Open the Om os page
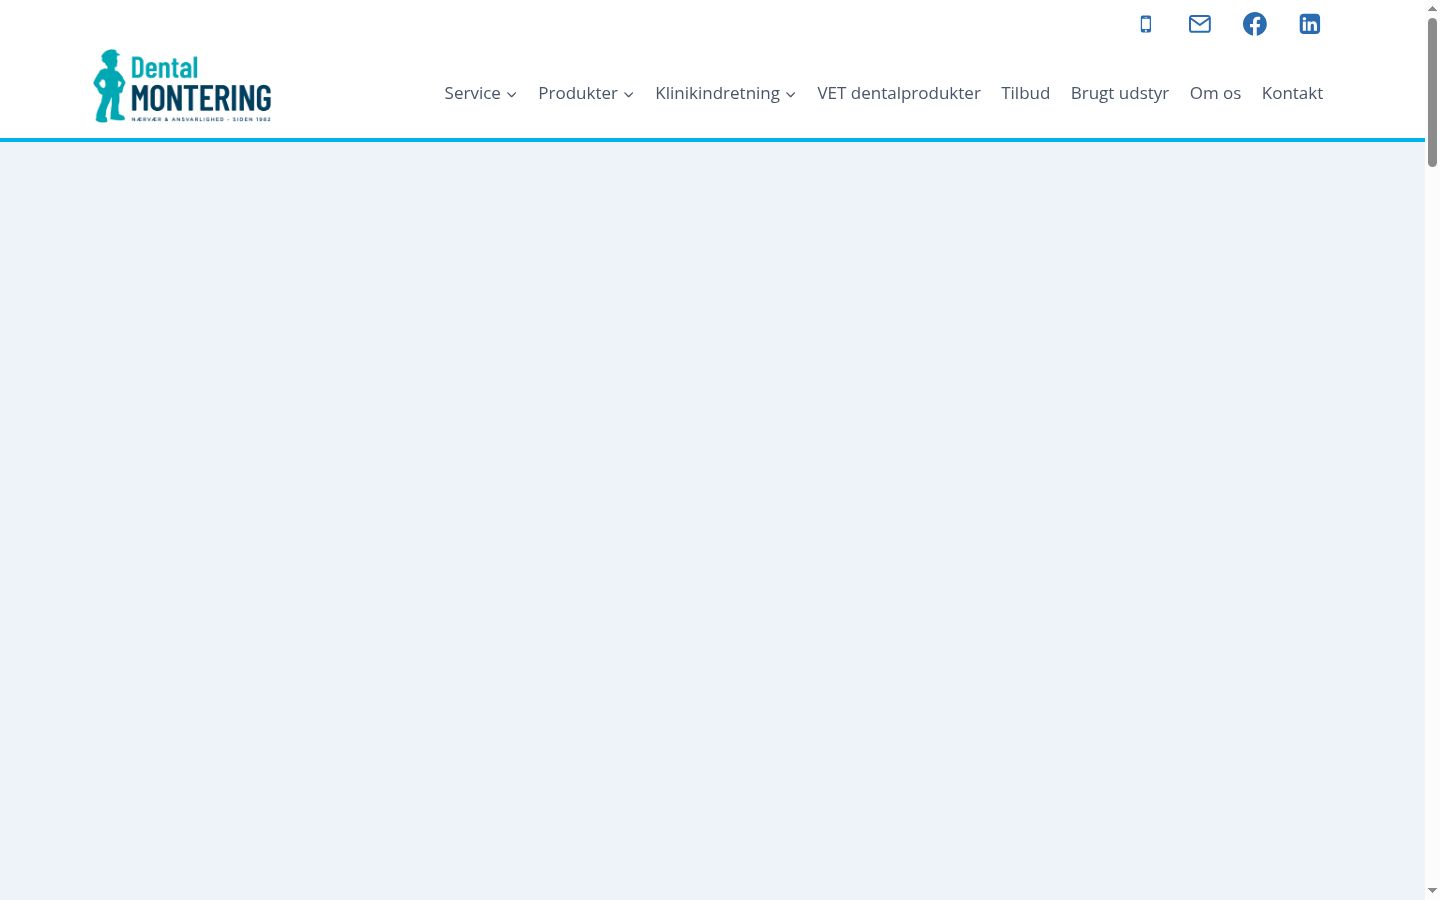This screenshot has height=900, width=1440. [x=1215, y=93]
